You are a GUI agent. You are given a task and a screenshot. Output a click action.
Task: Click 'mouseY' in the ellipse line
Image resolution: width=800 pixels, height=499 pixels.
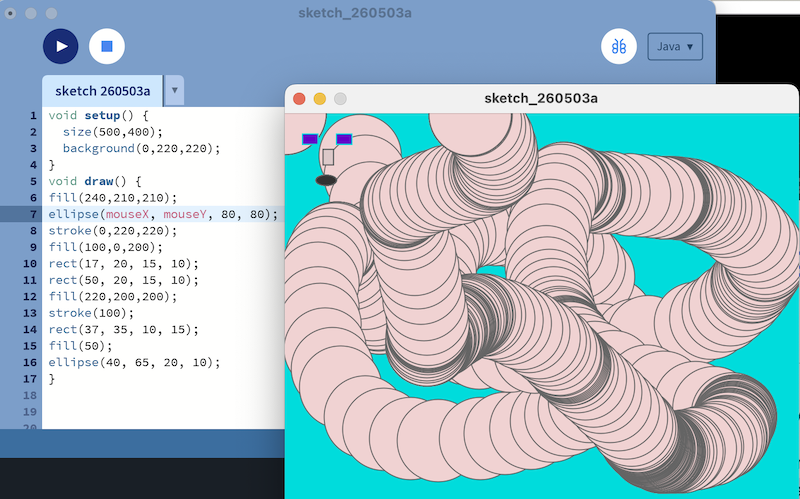185,214
